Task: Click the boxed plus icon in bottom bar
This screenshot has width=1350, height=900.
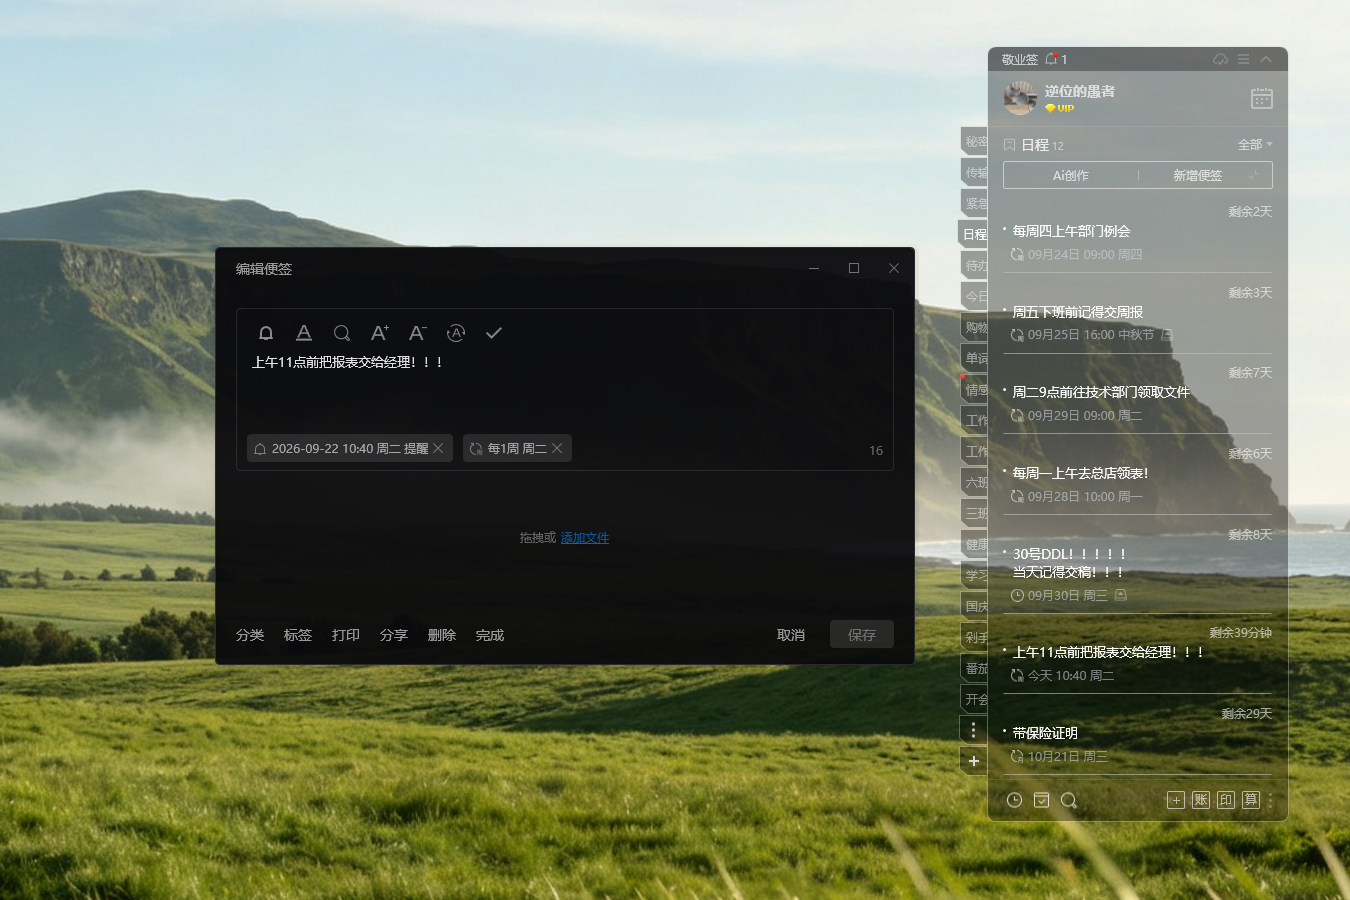Action: pos(1176,800)
